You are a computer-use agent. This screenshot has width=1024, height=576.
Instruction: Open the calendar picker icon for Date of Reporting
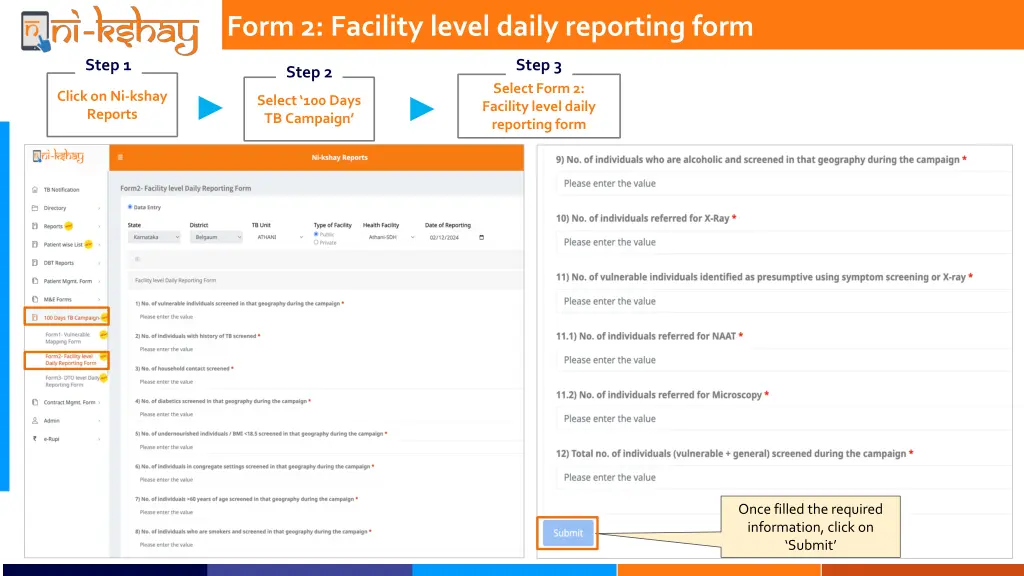click(481, 237)
